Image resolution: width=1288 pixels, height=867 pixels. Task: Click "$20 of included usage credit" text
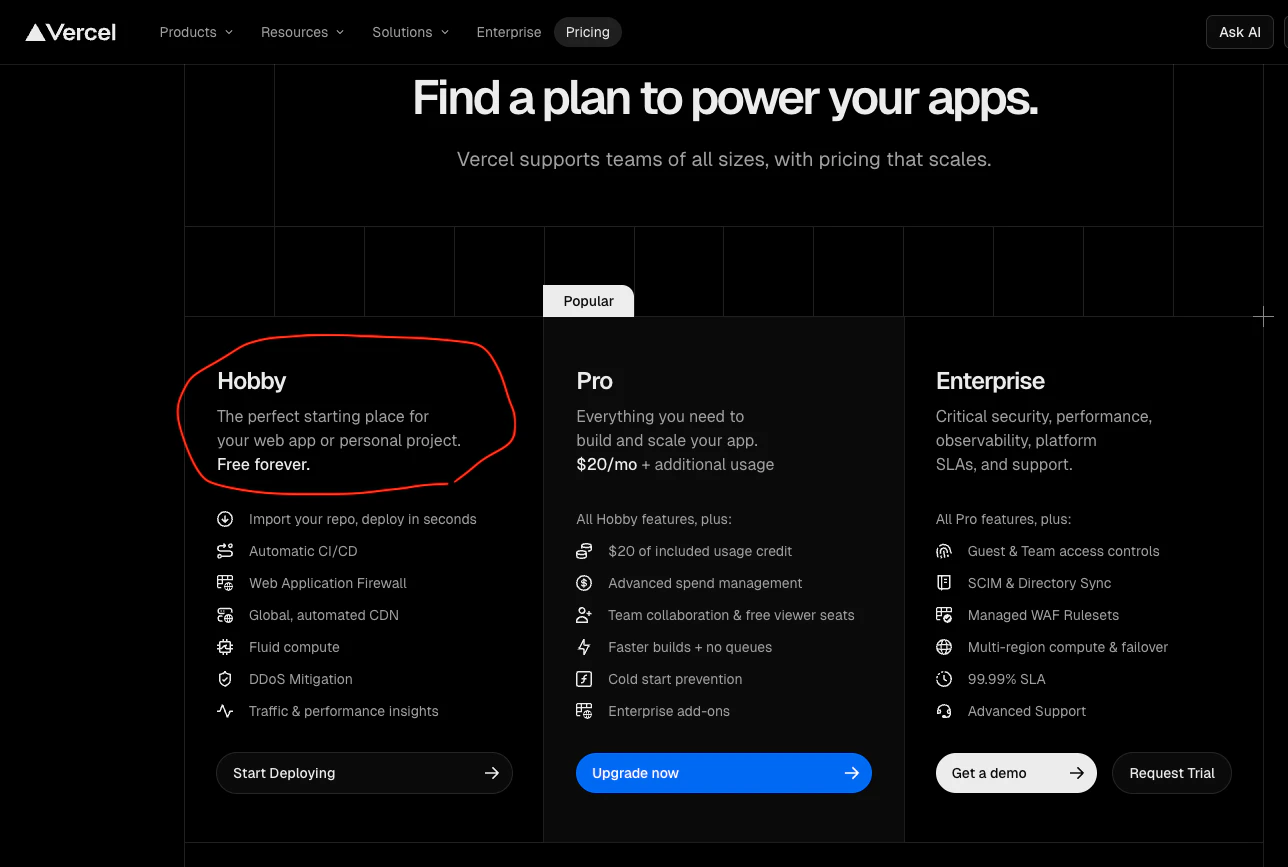tap(700, 551)
